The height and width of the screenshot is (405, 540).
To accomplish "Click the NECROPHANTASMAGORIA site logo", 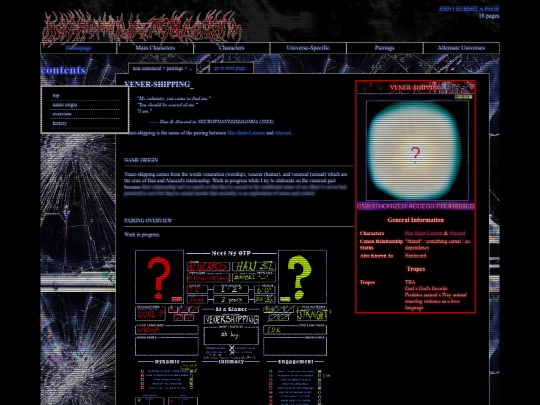I will click(x=141, y=28).
